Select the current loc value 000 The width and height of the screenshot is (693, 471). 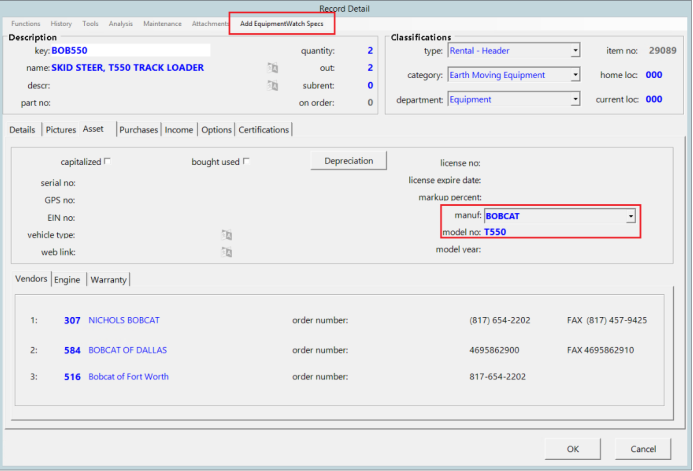(654, 99)
